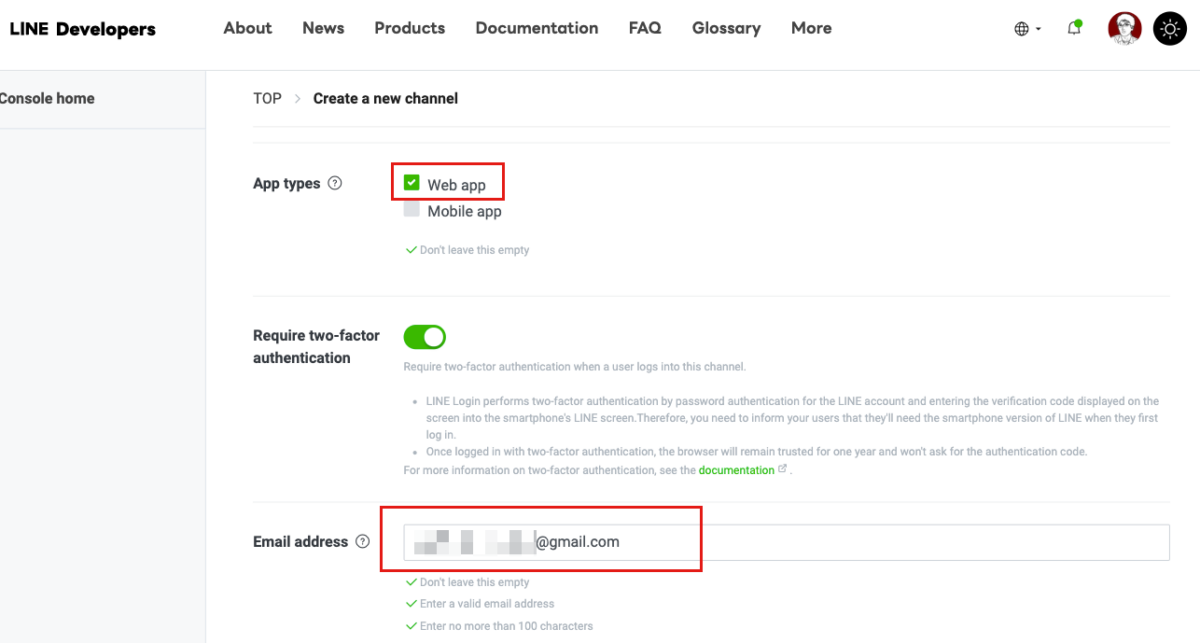
Task: Click external link icon after documentation
Action: coord(782,469)
